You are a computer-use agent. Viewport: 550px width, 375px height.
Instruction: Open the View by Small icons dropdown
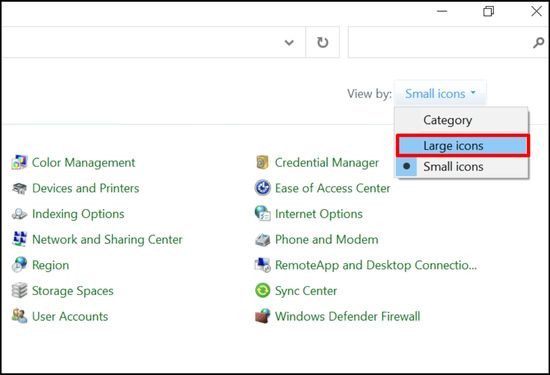coord(440,94)
